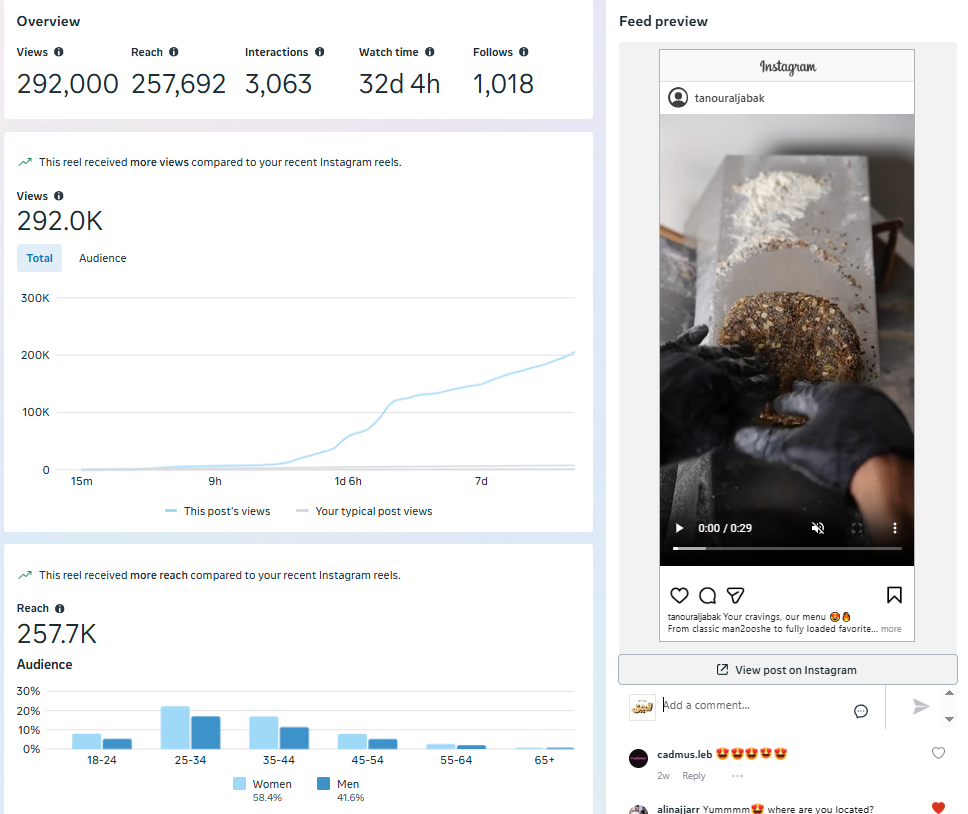Click the fullscreen icon on the video player
This screenshot has height=814, width=968.
pyautogui.click(x=857, y=528)
